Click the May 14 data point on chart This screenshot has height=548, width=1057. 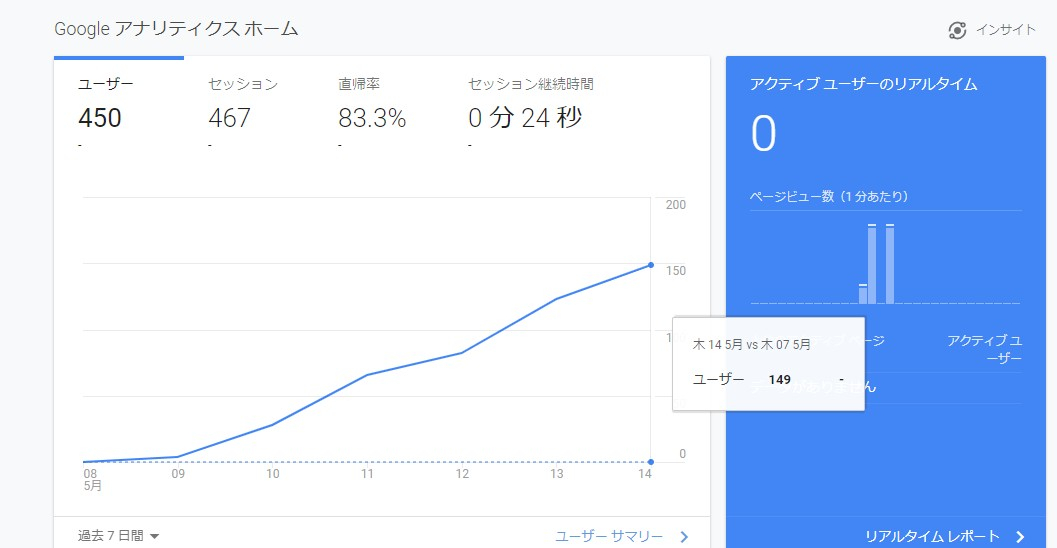pos(651,265)
